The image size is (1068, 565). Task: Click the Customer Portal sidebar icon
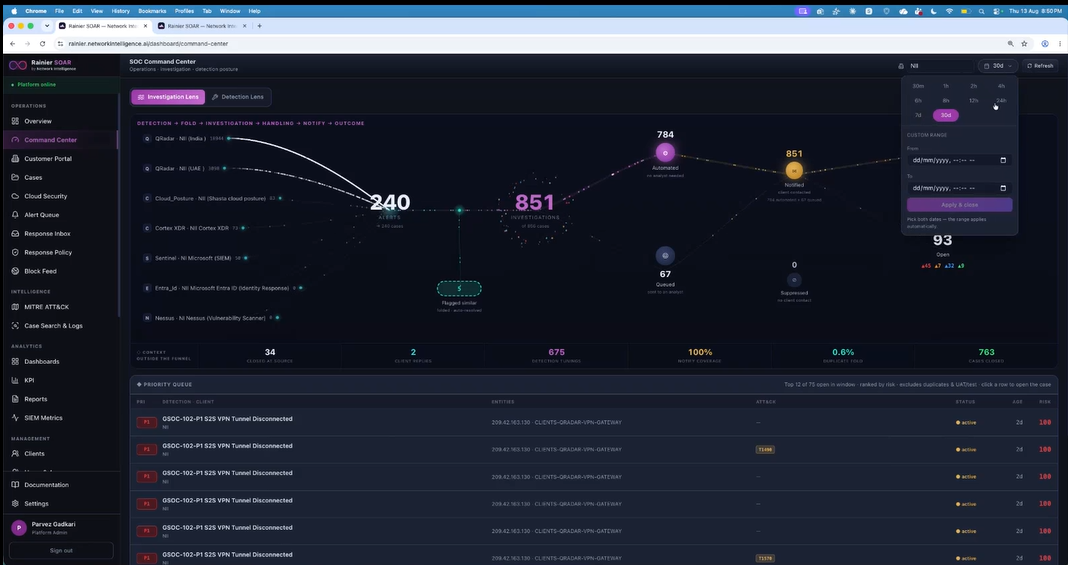click(15, 159)
